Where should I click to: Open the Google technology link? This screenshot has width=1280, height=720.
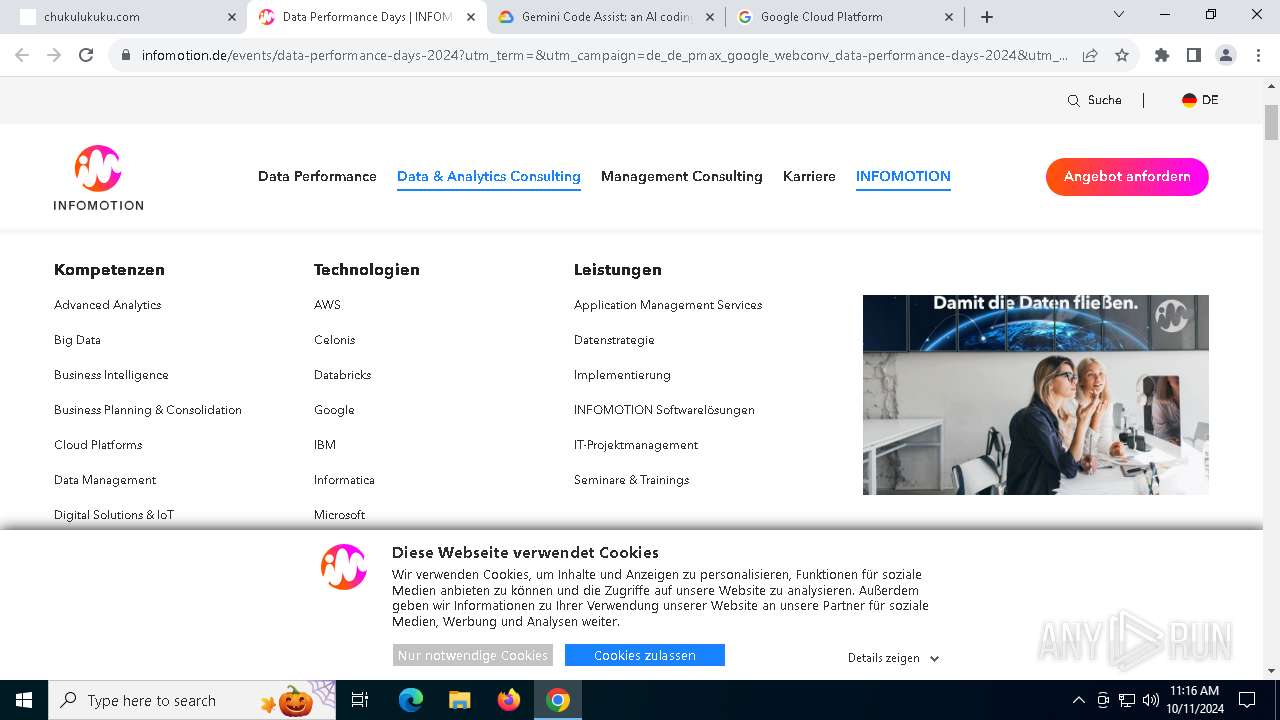point(334,410)
